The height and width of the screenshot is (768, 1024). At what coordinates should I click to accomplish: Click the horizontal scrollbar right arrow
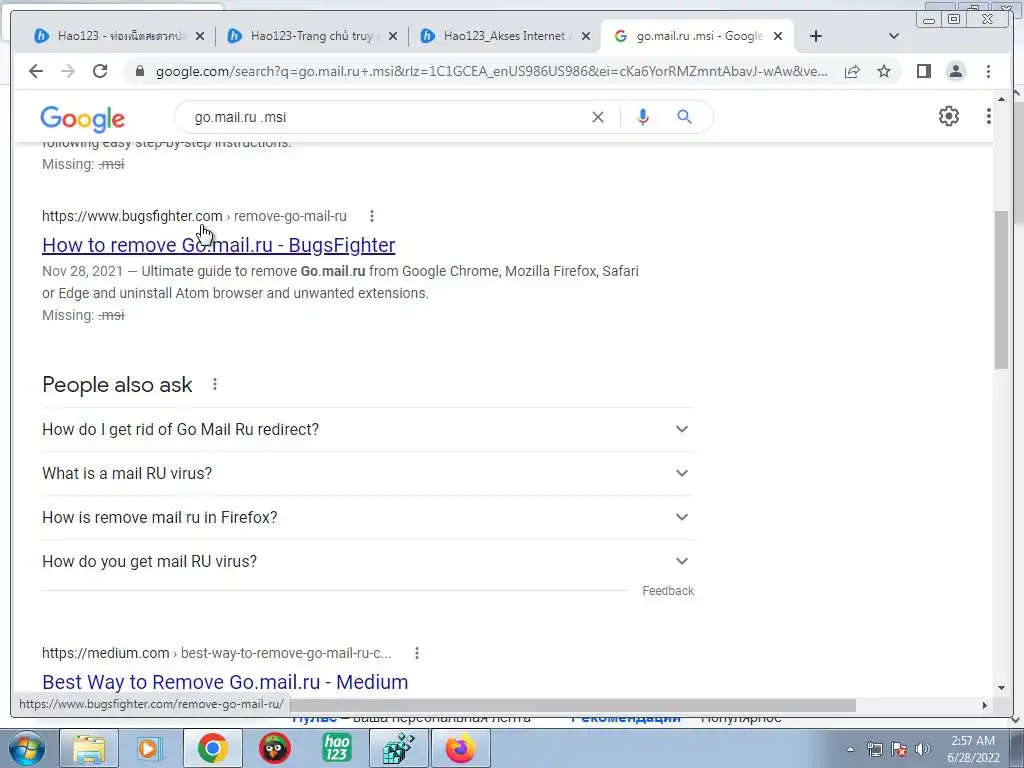[985, 705]
